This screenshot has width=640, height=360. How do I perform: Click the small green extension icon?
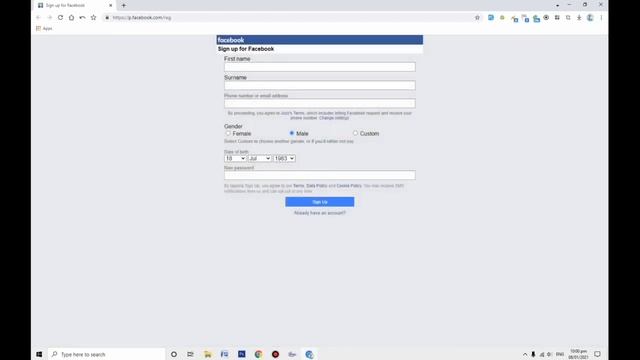point(502,18)
